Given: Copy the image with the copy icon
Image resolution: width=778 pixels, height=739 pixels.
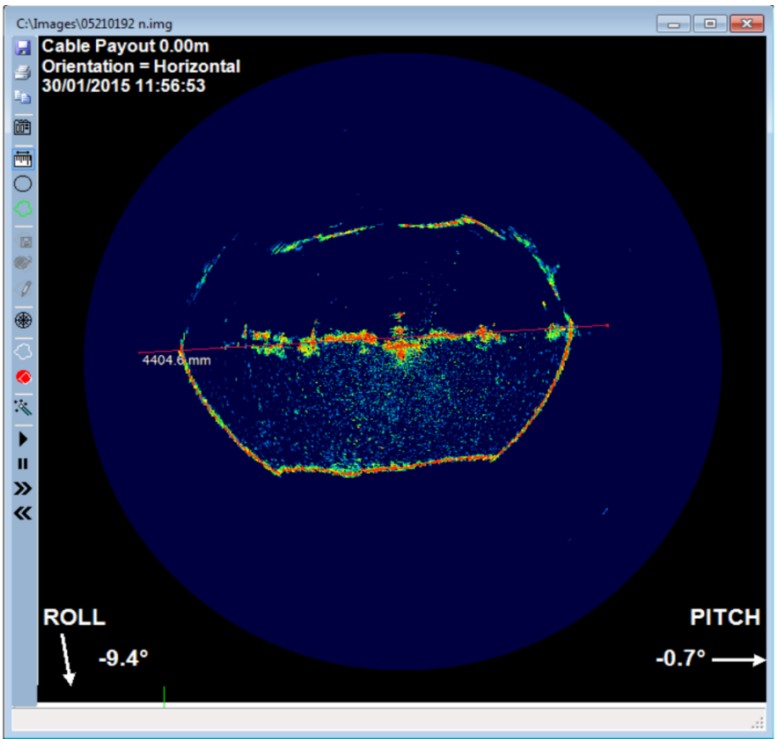Looking at the screenshot, I should [x=23, y=96].
